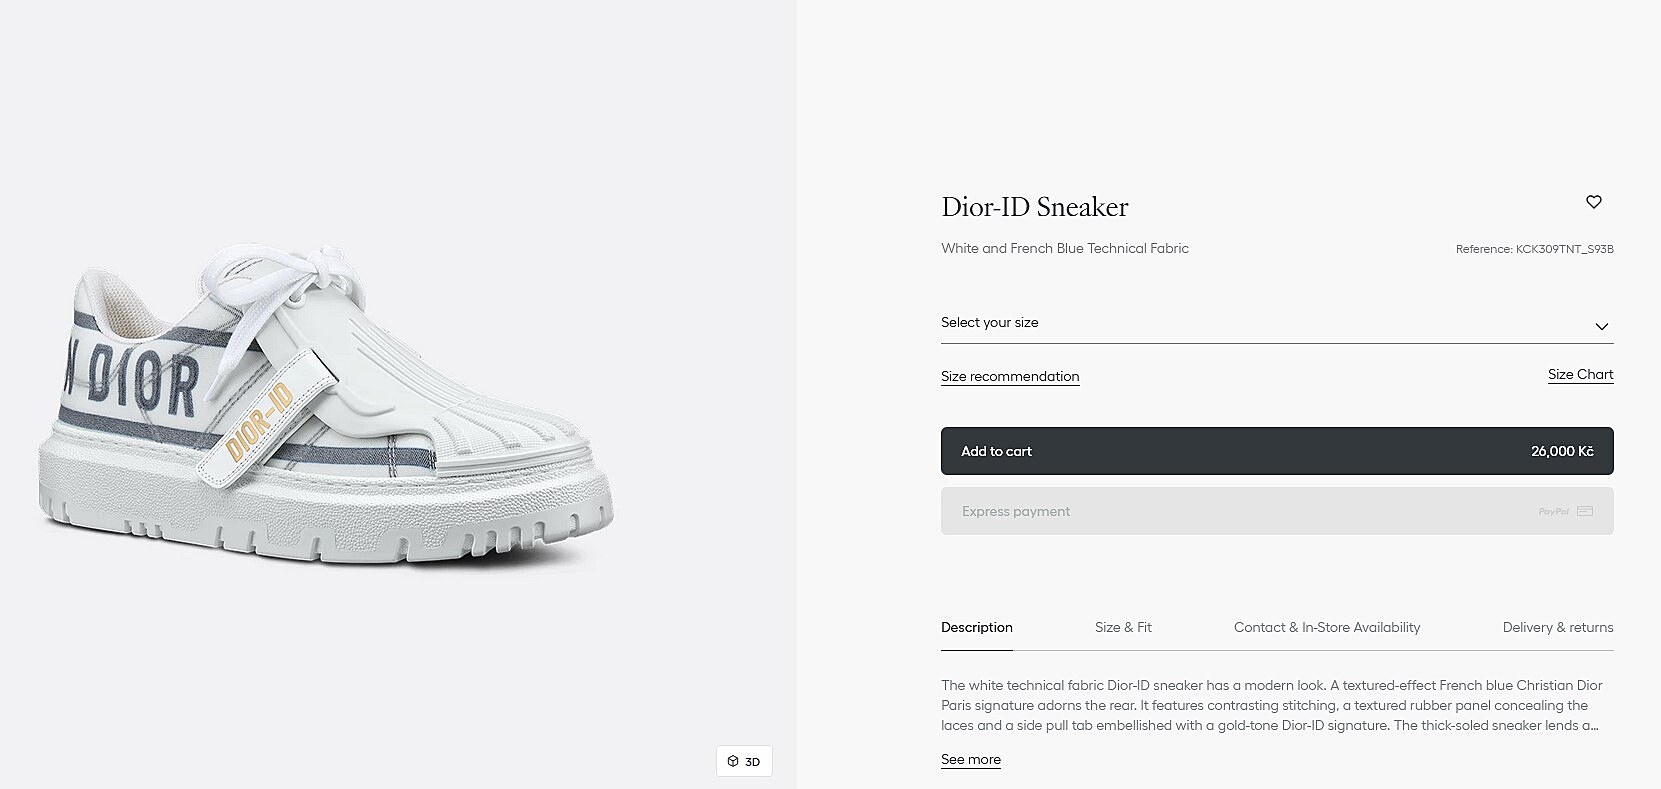The image size is (1661, 789).
Task: Click the Dior-ID Sneaker product title
Action: click(1034, 207)
